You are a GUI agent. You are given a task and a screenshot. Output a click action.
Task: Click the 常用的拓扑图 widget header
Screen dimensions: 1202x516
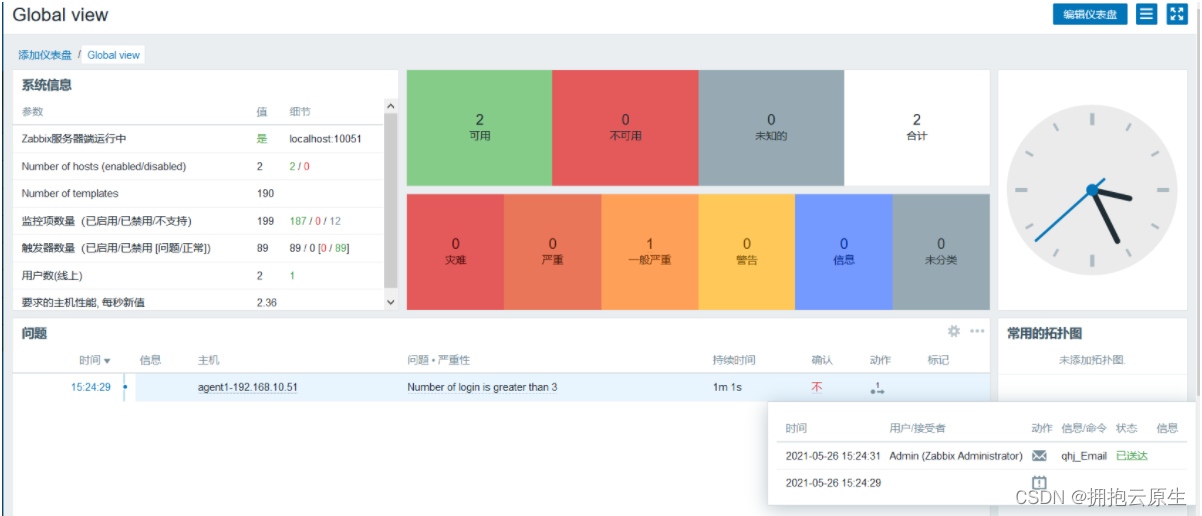(x=1045, y=333)
